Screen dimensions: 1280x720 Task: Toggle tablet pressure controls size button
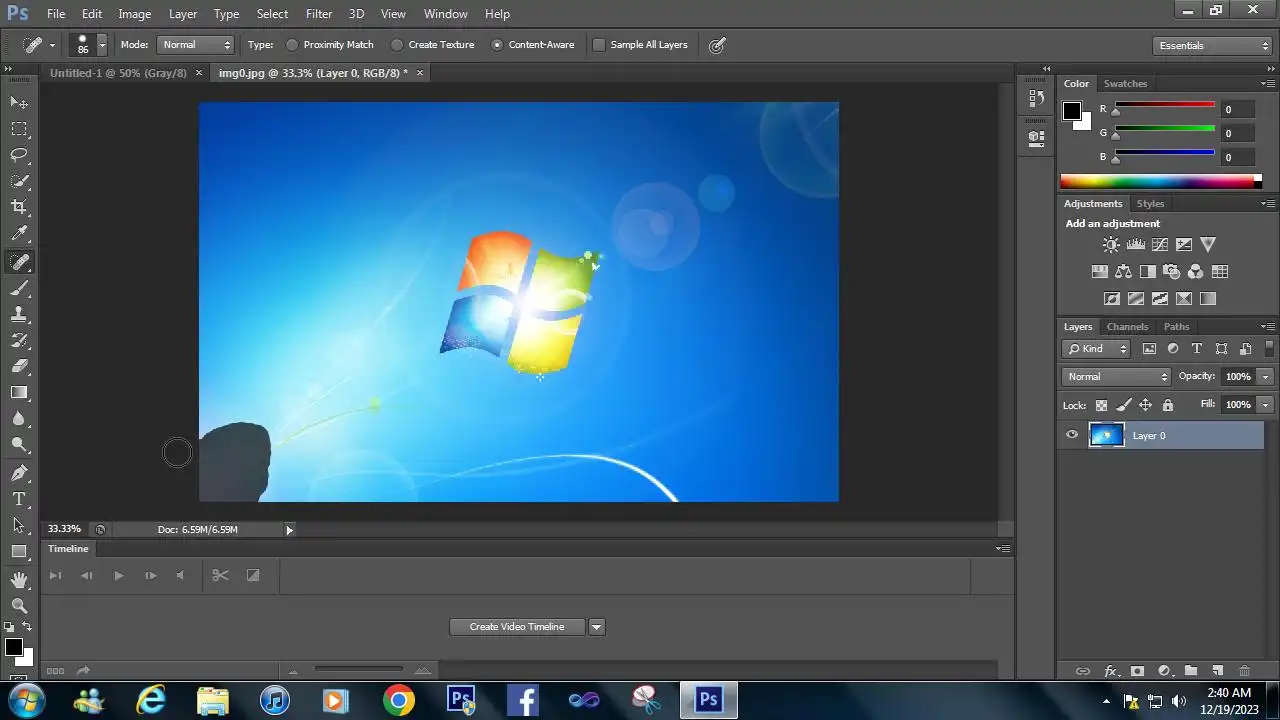click(x=717, y=45)
